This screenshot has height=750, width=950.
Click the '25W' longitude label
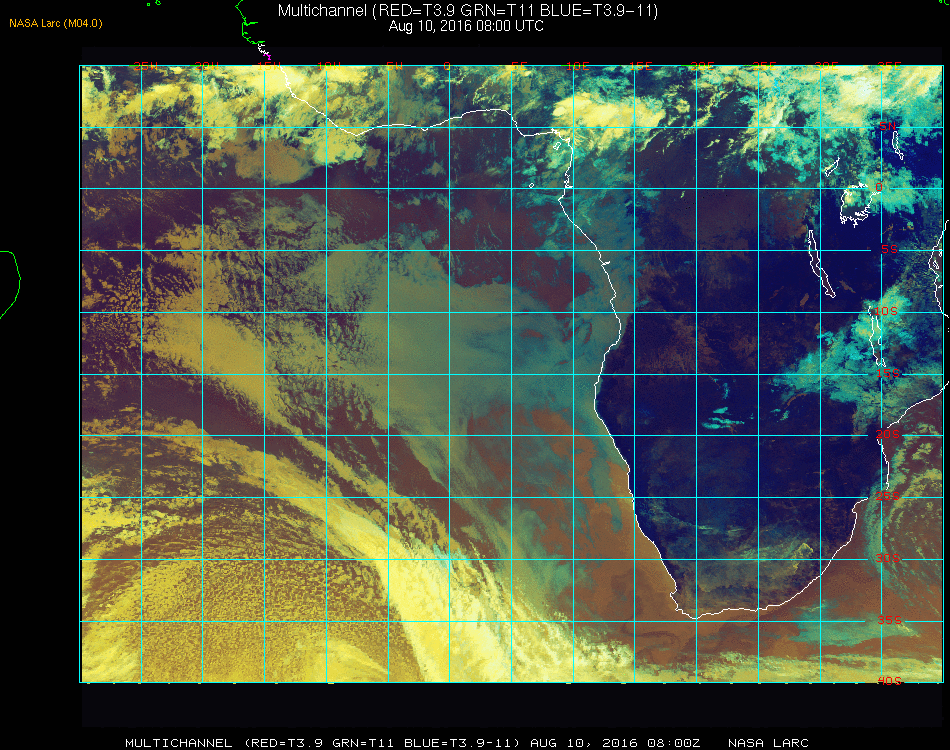pos(145,66)
